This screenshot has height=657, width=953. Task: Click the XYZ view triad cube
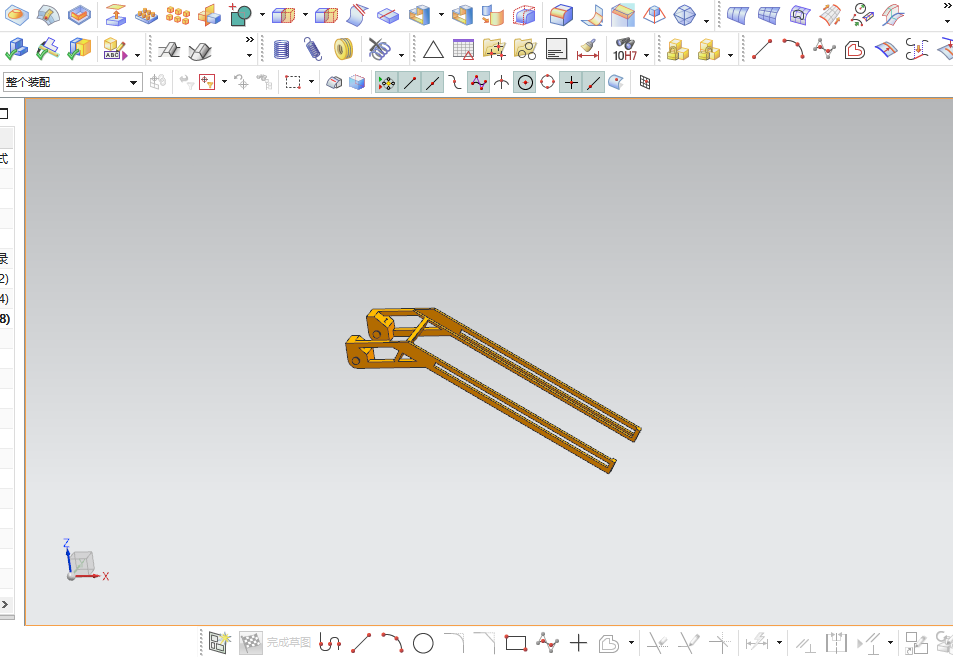click(x=82, y=563)
